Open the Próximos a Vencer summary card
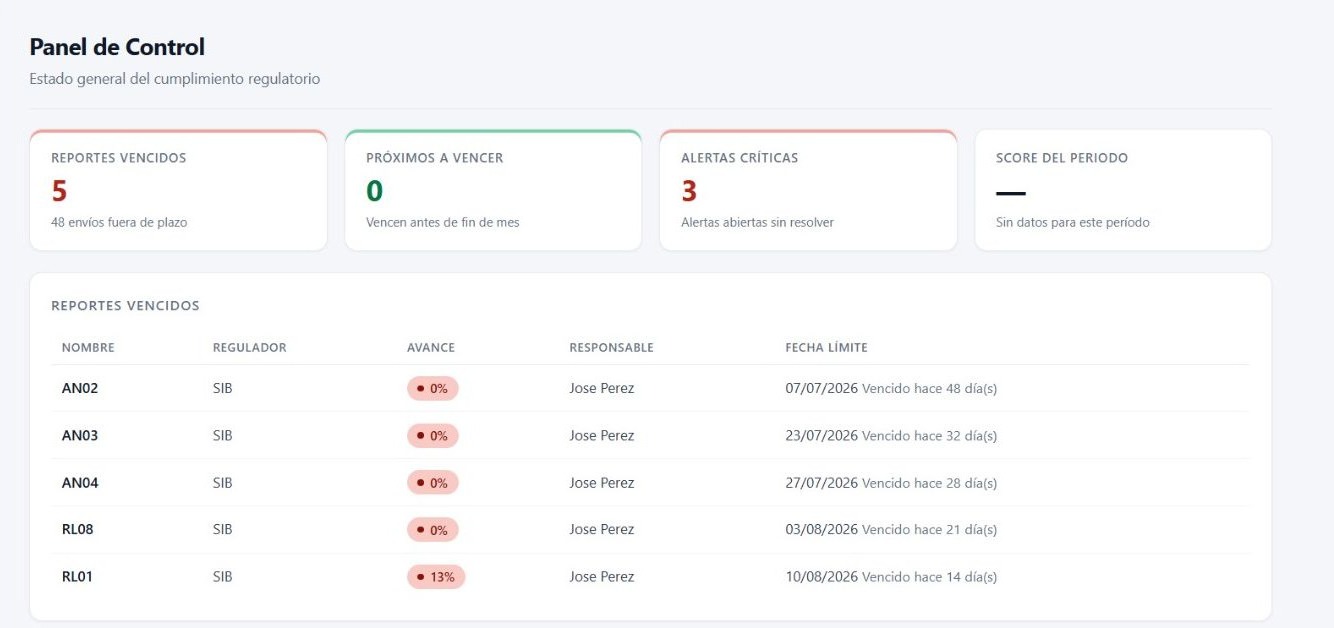Viewport: 1334px width, 628px height. click(x=493, y=190)
